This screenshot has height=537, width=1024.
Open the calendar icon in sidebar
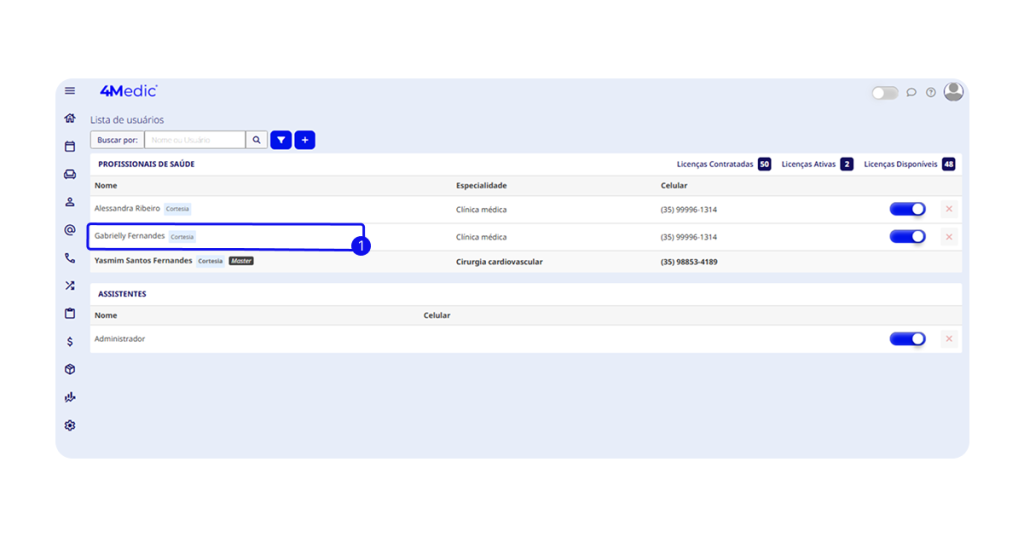[x=70, y=146]
